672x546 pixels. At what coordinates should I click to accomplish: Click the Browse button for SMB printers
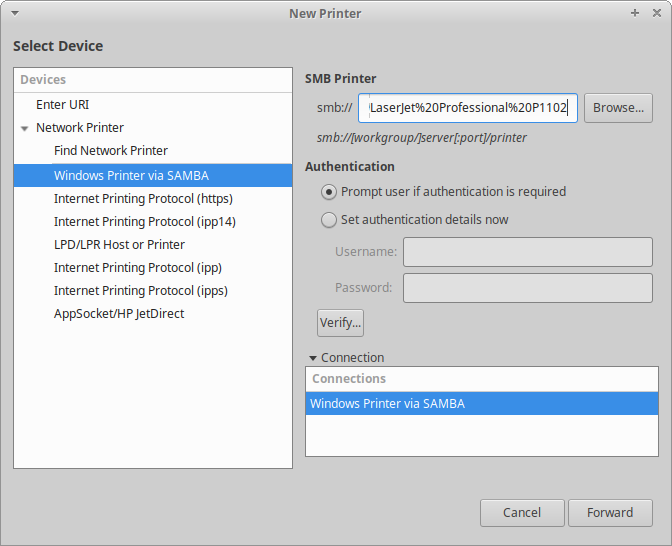pyautogui.click(x=618, y=107)
